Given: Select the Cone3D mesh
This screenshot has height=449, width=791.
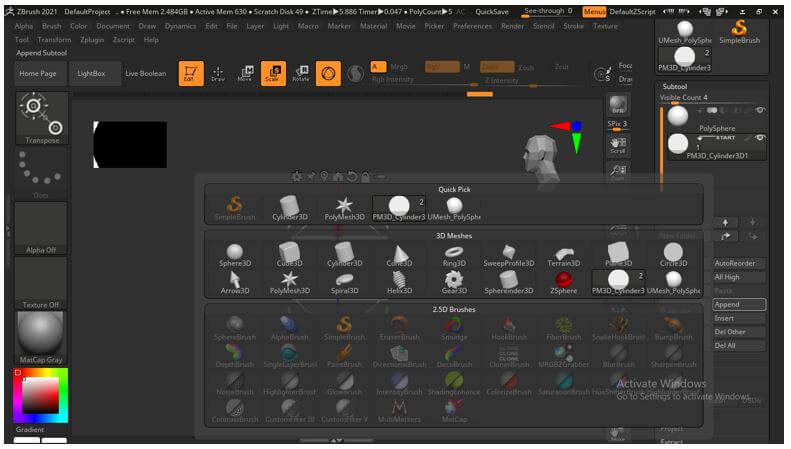Looking at the screenshot, I should [x=400, y=255].
